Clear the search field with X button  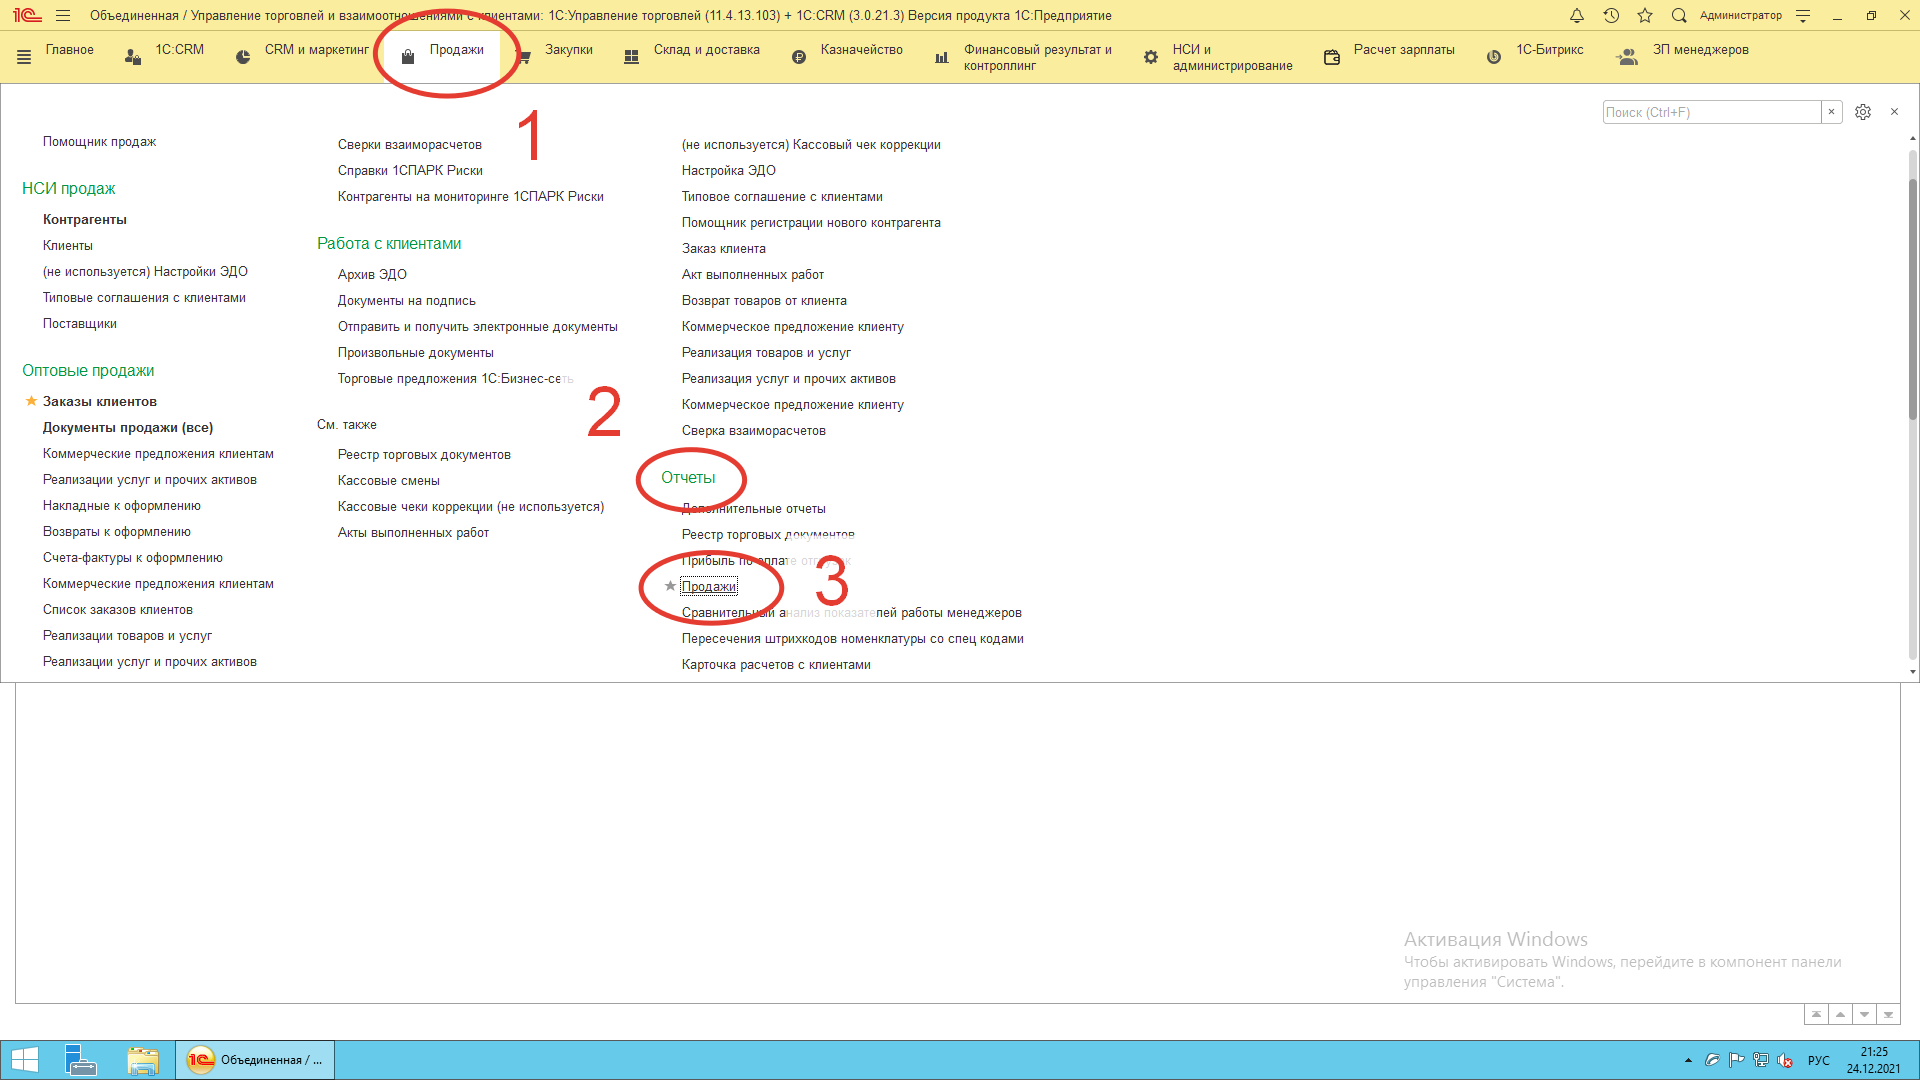1831,112
